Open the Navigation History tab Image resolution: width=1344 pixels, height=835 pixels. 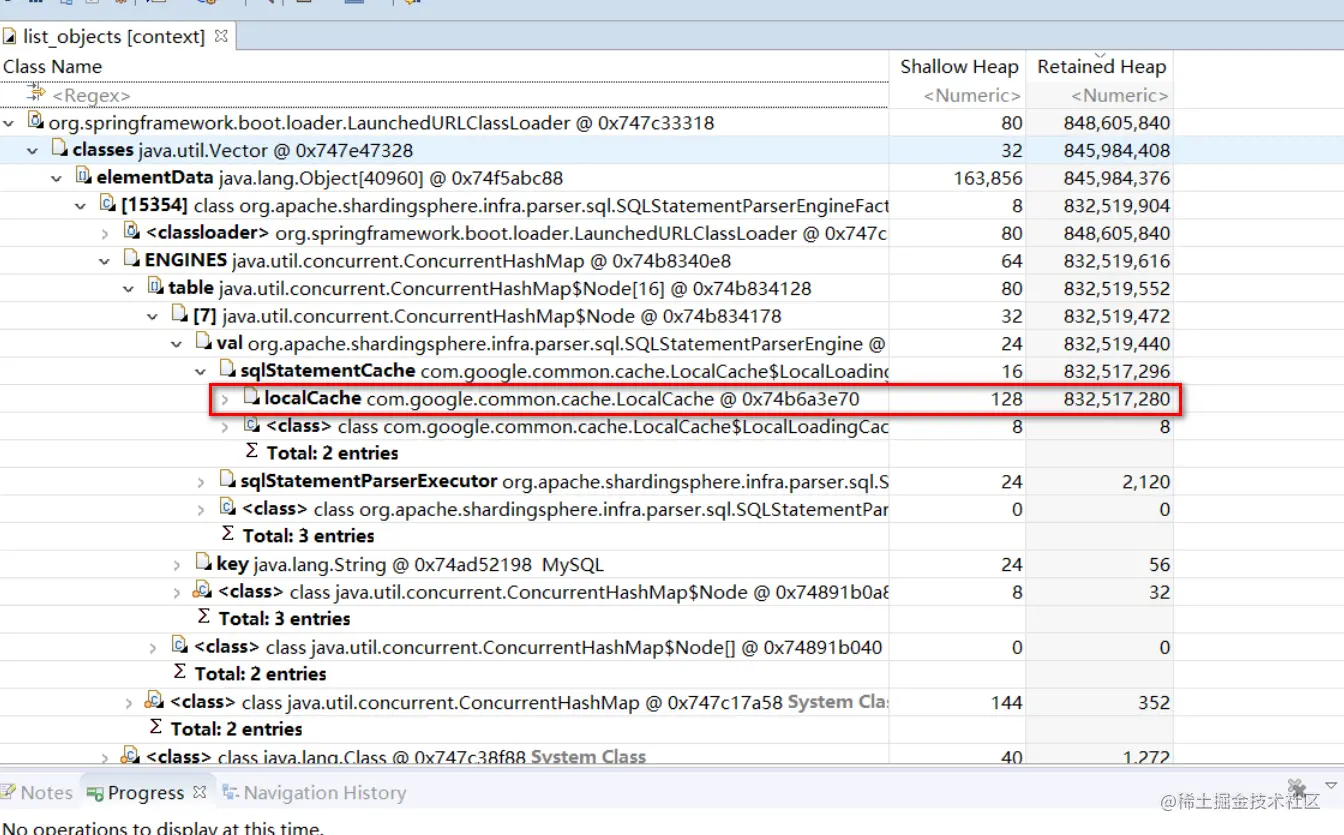tap(314, 792)
